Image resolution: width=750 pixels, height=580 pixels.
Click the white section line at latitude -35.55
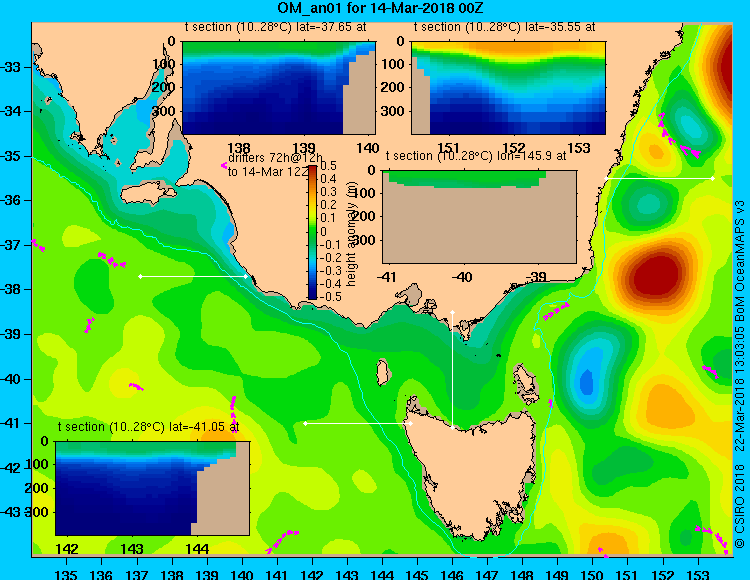660,178
